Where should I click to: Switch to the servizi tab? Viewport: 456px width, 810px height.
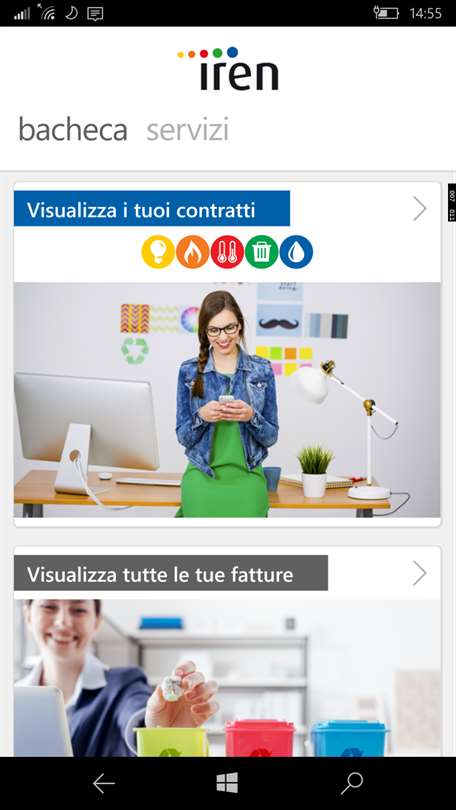[x=187, y=130]
